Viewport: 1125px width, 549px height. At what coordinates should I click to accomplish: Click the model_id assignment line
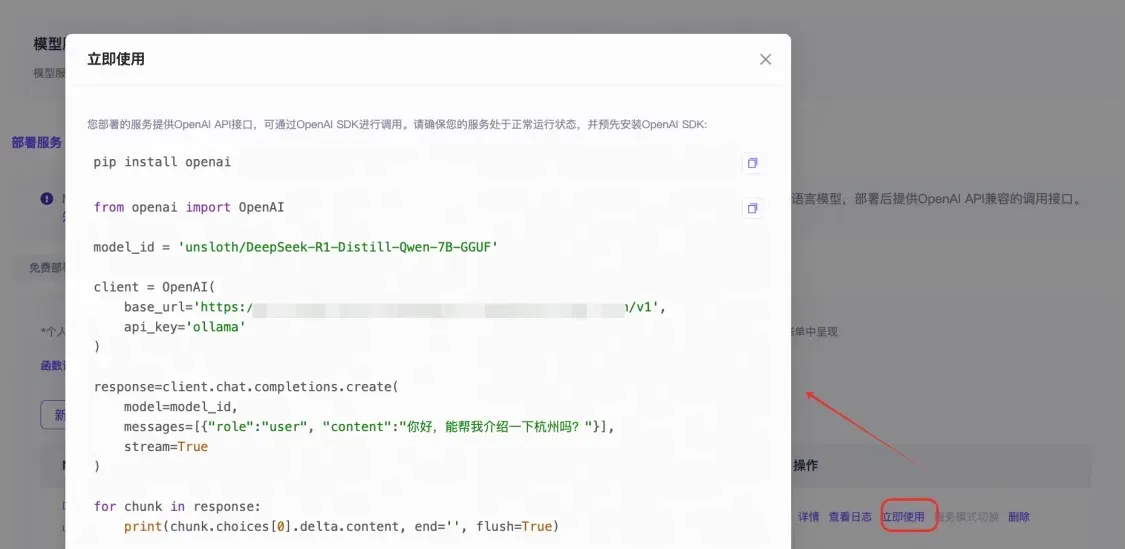(x=296, y=247)
